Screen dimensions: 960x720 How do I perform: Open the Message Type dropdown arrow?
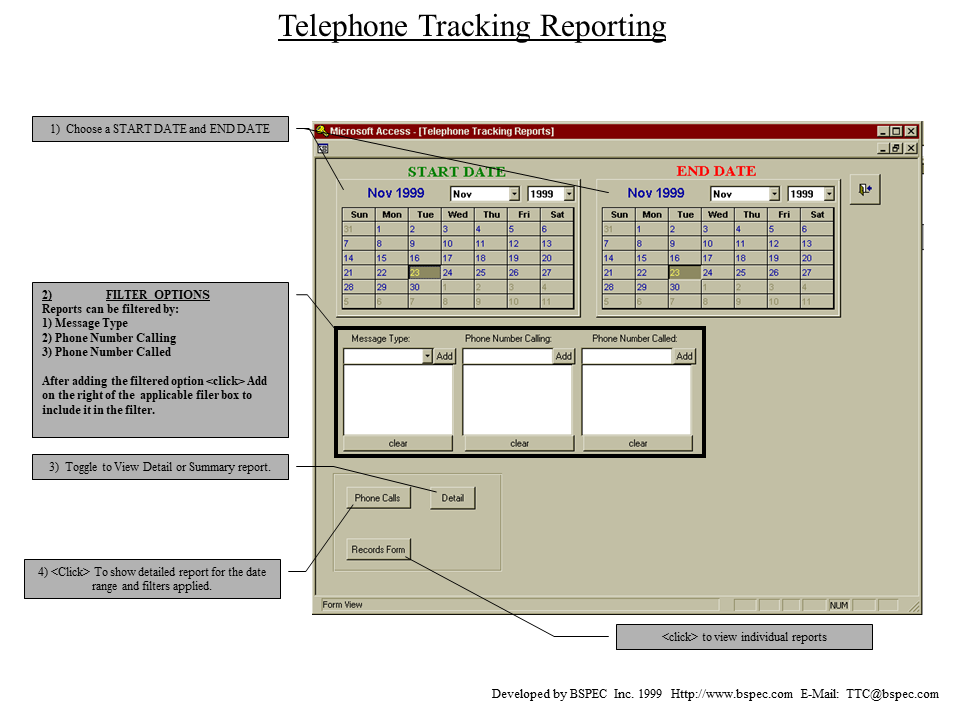(427, 356)
